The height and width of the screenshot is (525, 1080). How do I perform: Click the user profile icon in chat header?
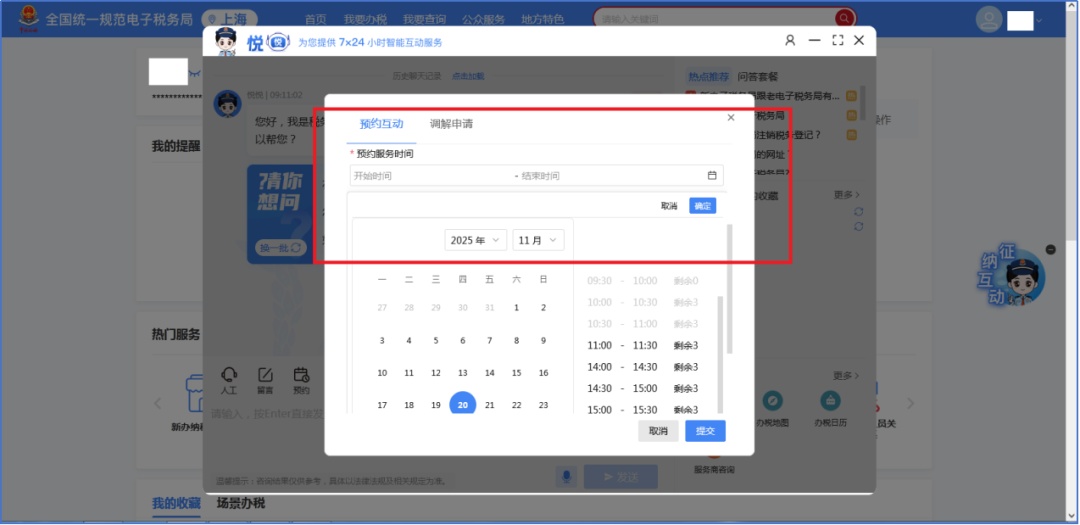pyautogui.click(x=790, y=41)
